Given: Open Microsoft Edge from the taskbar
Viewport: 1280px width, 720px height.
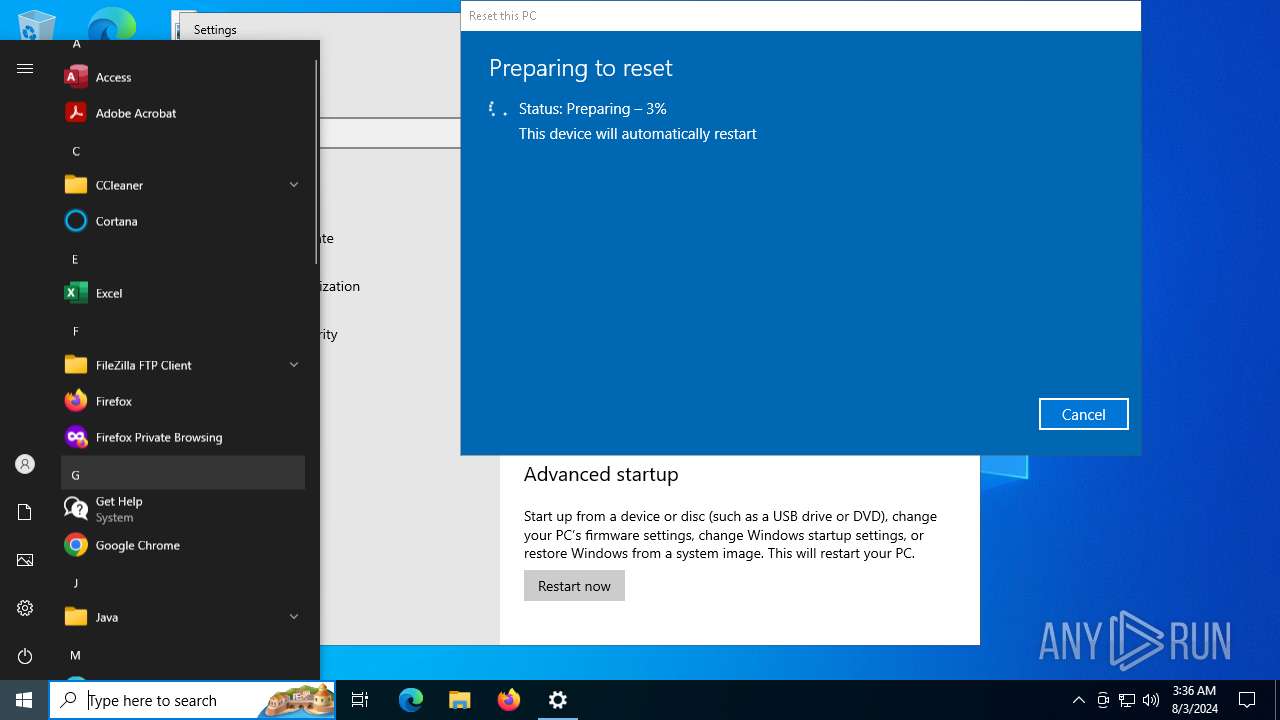Looking at the screenshot, I should pyautogui.click(x=411, y=700).
